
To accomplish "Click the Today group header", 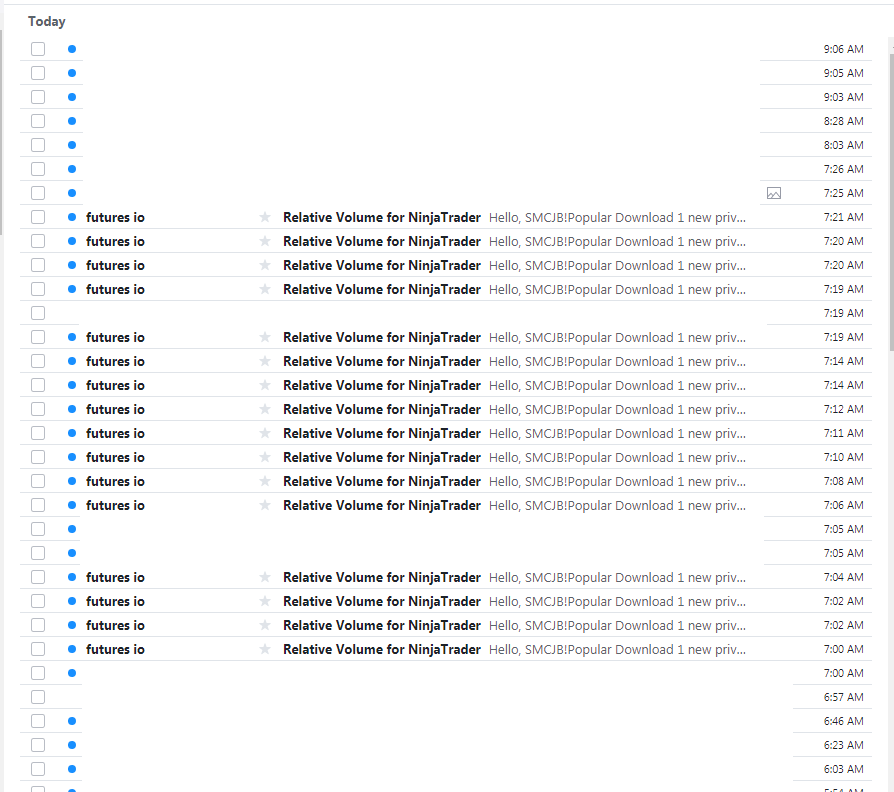I will click(x=47, y=22).
